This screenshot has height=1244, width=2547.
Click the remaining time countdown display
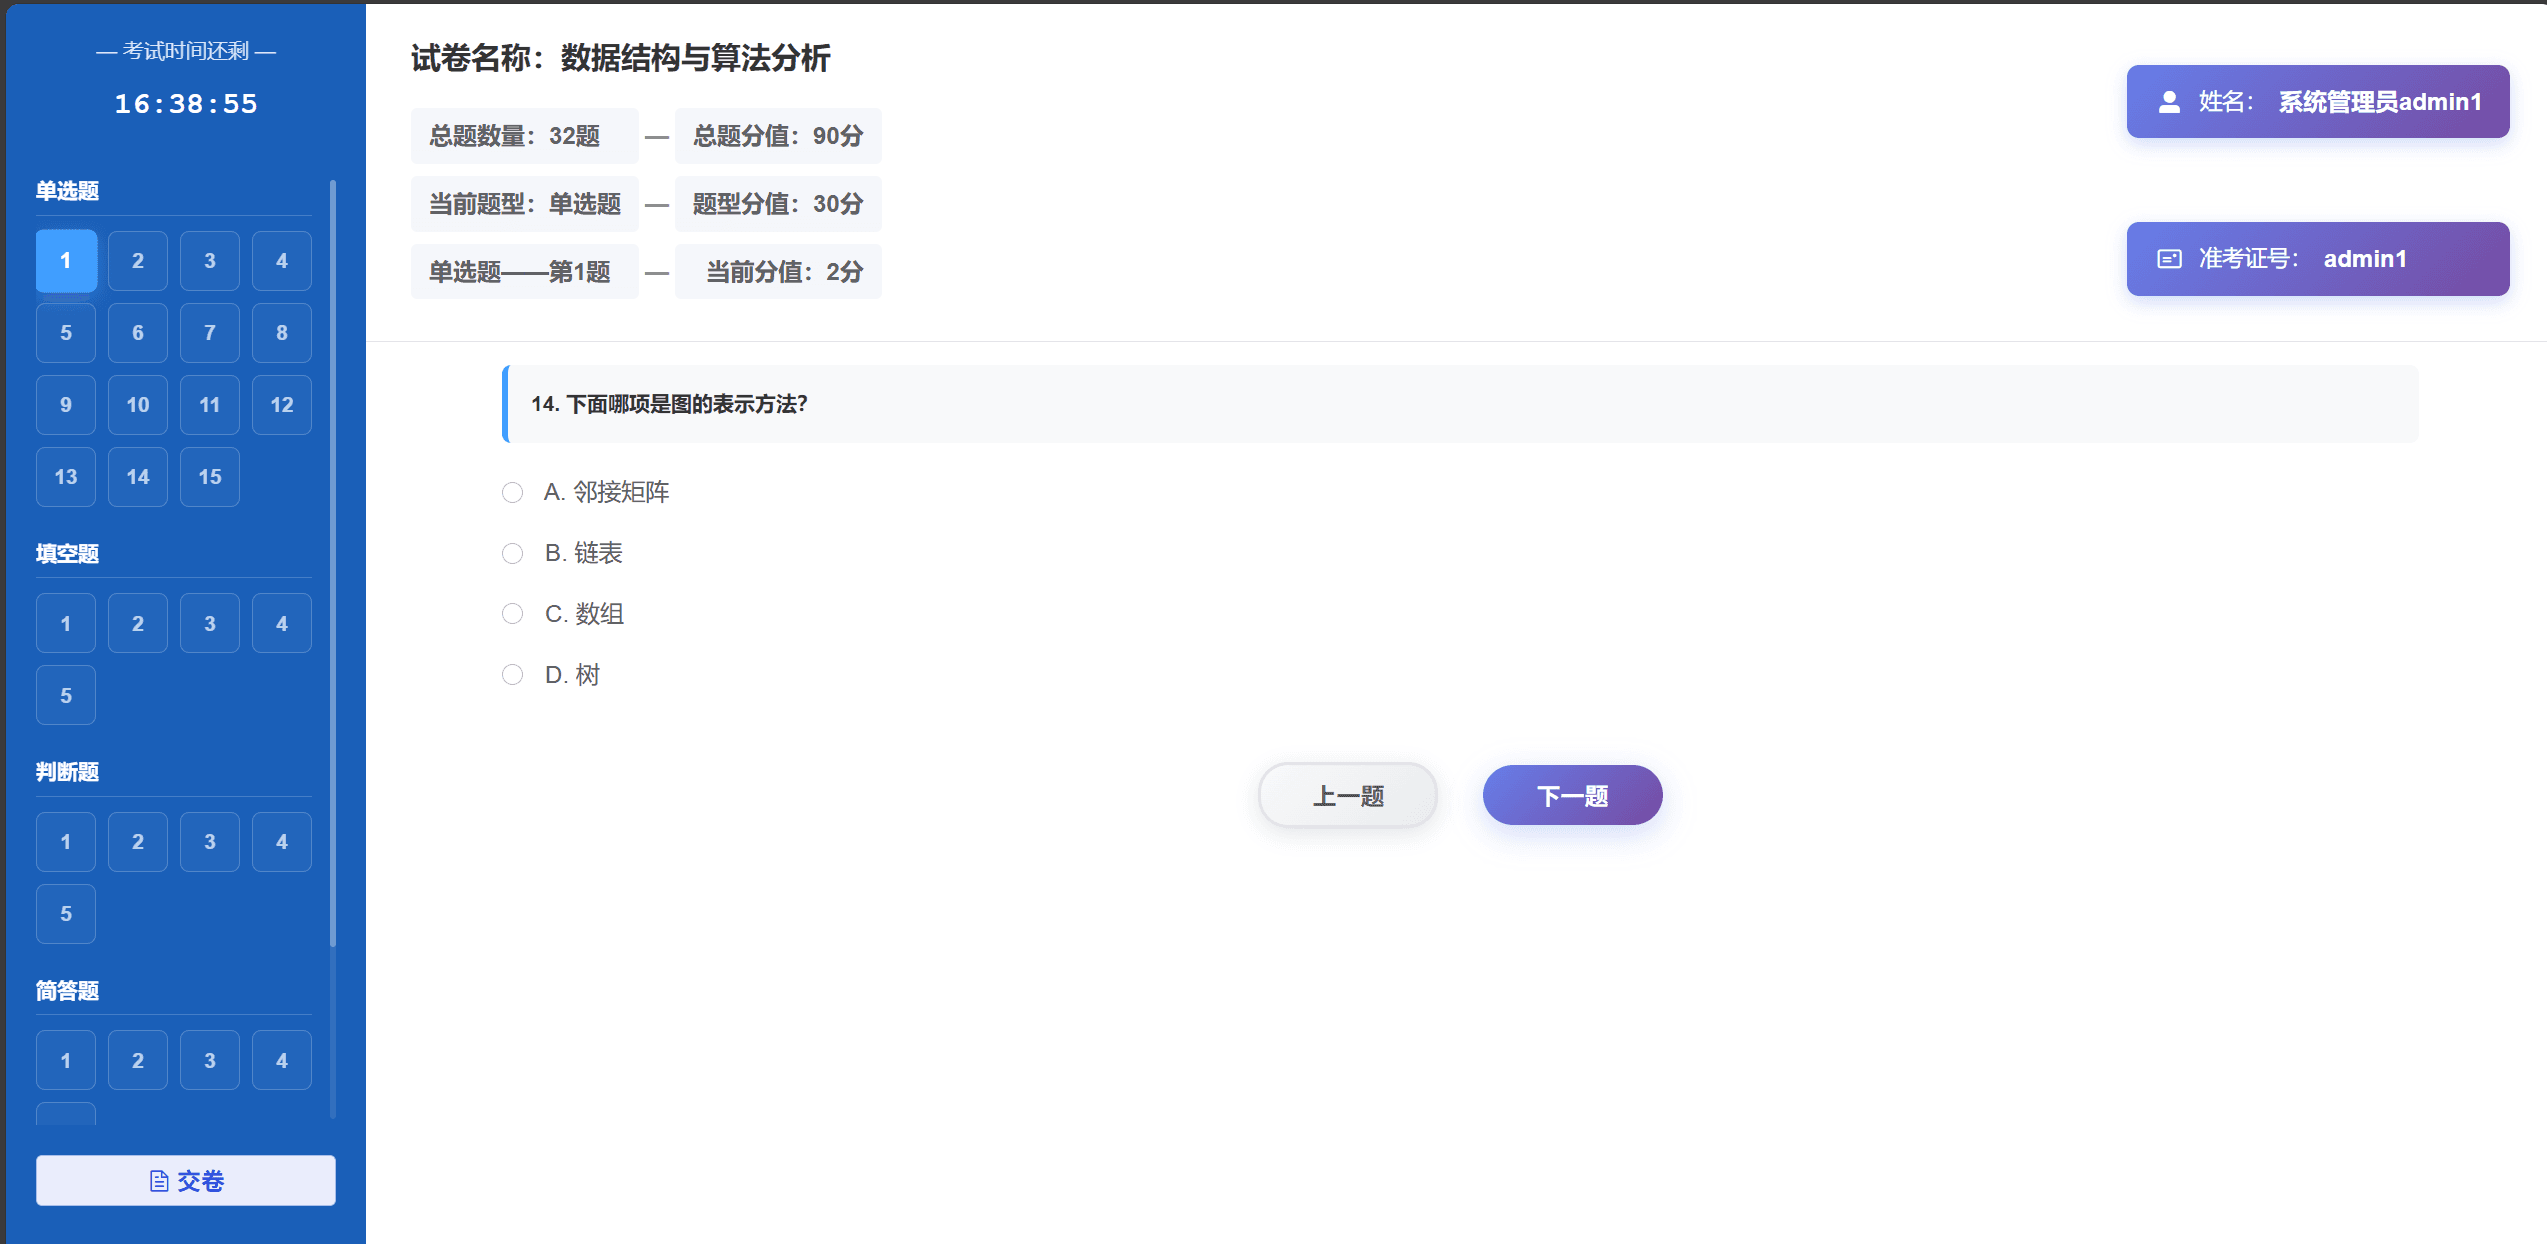tap(186, 104)
